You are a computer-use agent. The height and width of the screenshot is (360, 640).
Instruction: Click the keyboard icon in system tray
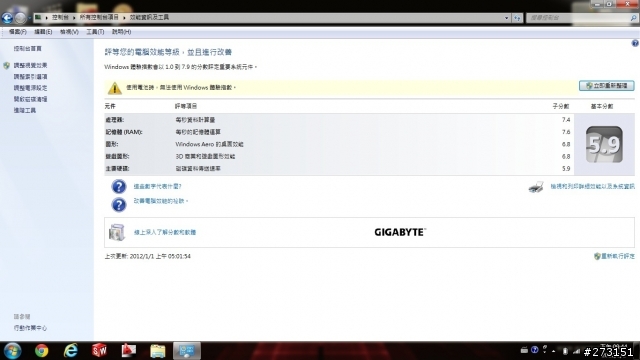[x=524, y=350]
